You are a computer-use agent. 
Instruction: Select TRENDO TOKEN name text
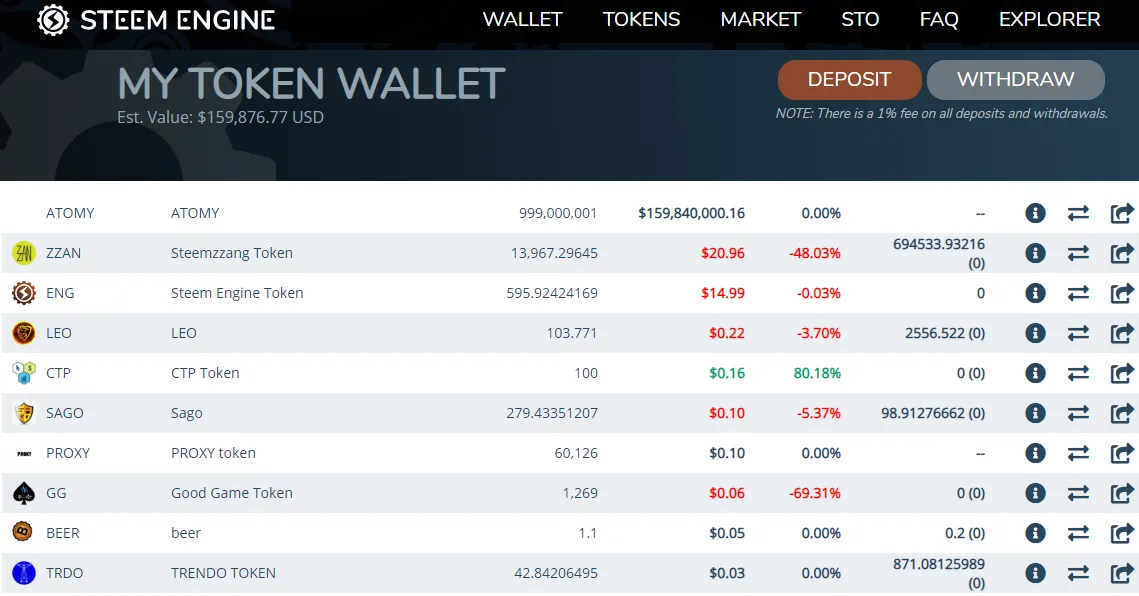(223, 573)
